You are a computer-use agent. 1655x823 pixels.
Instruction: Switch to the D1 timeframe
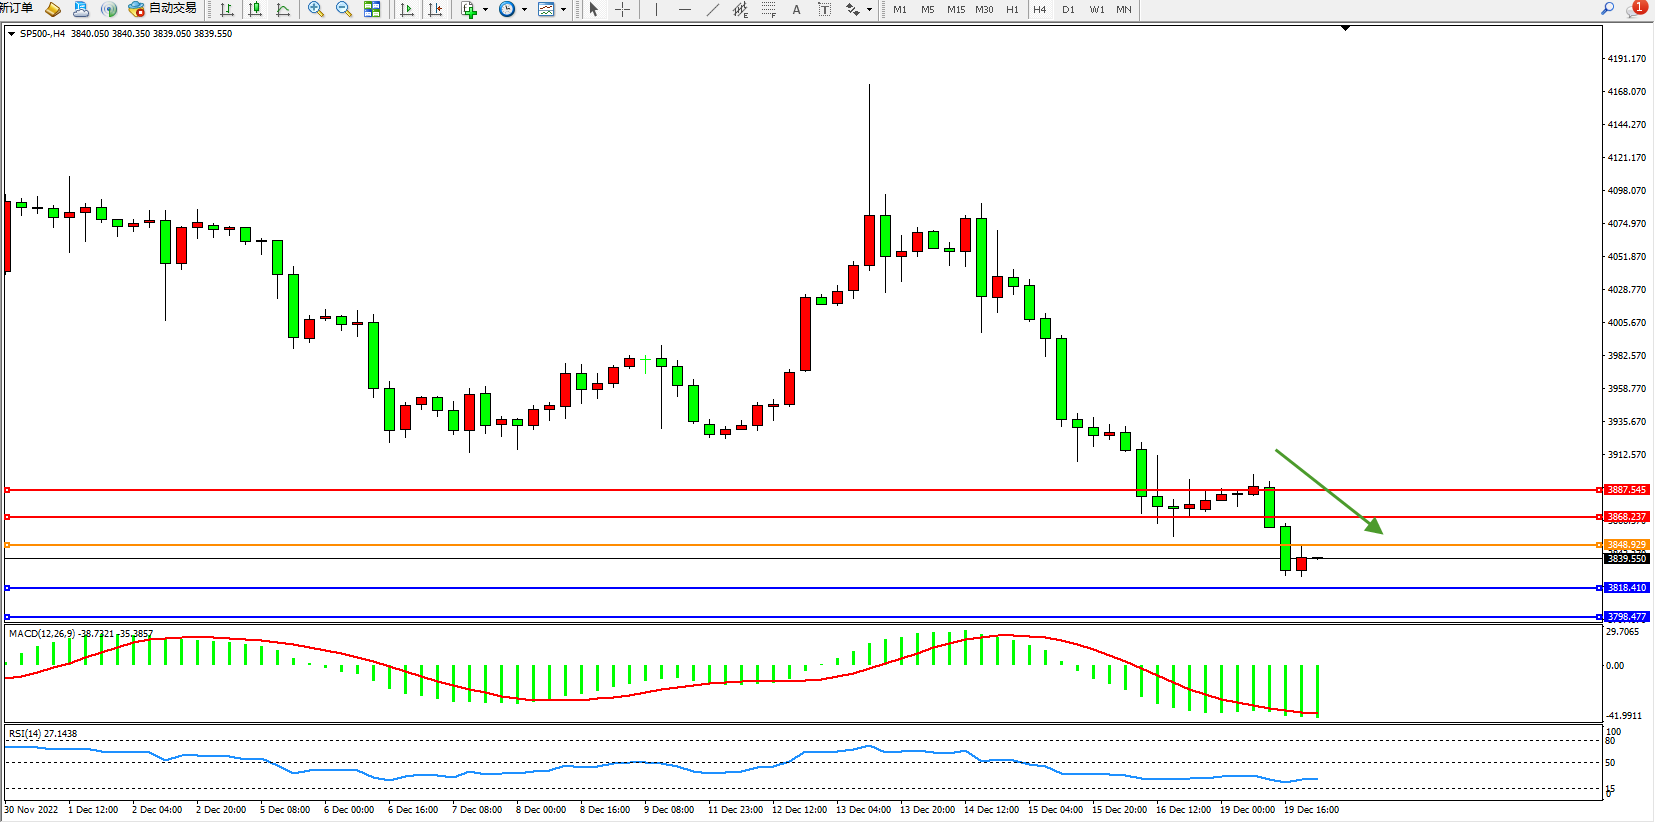click(1068, 9)
